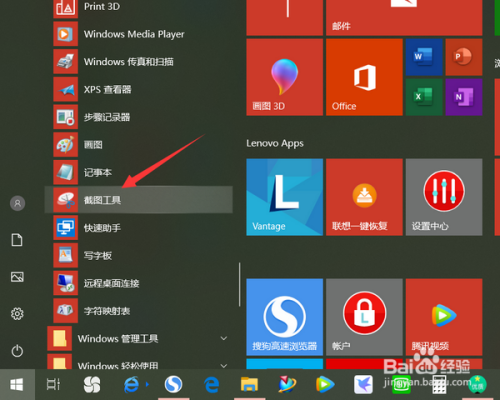Open 快速助手 quick assist

click(138, 228)
